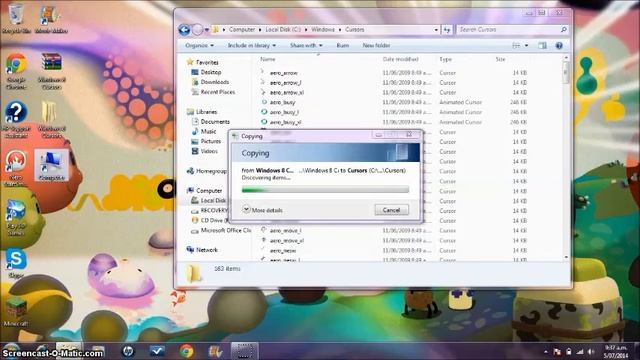The width and height of the screenshot is (640, 360).
Task: Show hidden system tray icons
Action: [x=546, y=351]
